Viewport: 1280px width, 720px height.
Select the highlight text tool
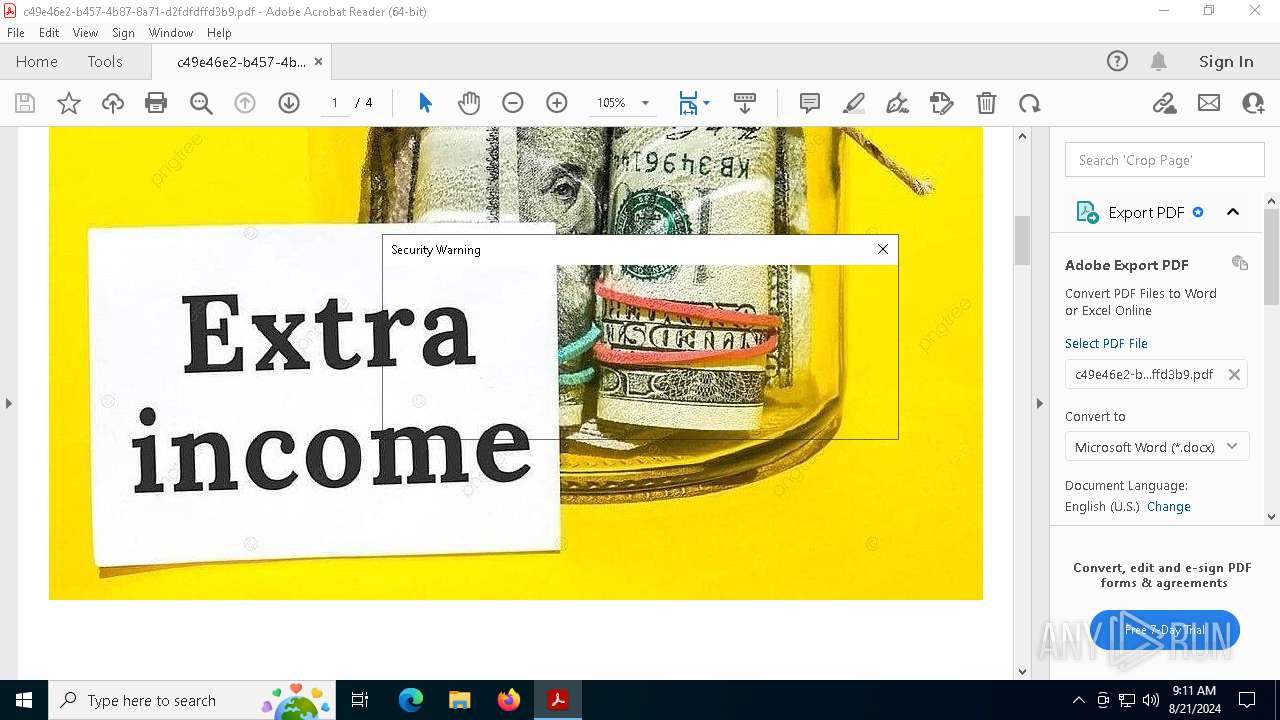click(x=854, y=103)
